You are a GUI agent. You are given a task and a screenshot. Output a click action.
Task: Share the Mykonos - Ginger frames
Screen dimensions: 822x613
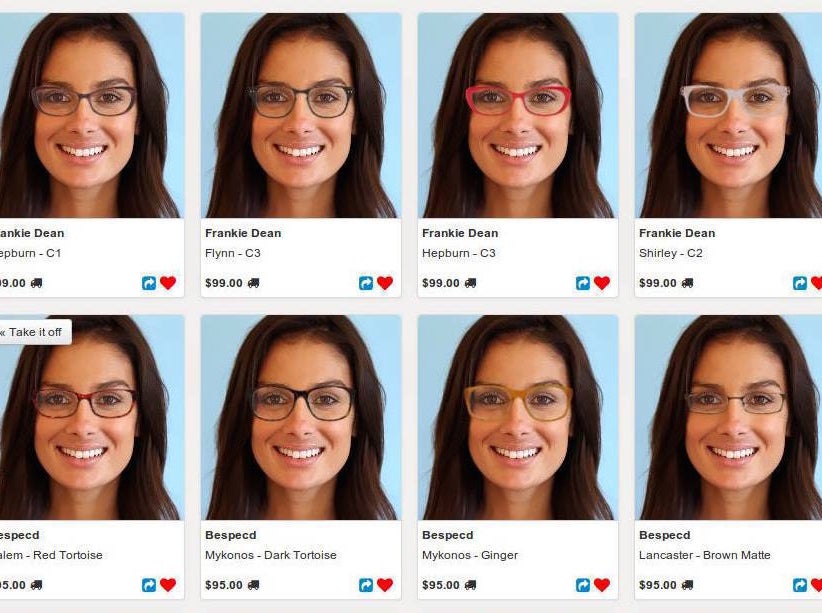(583, 585)
